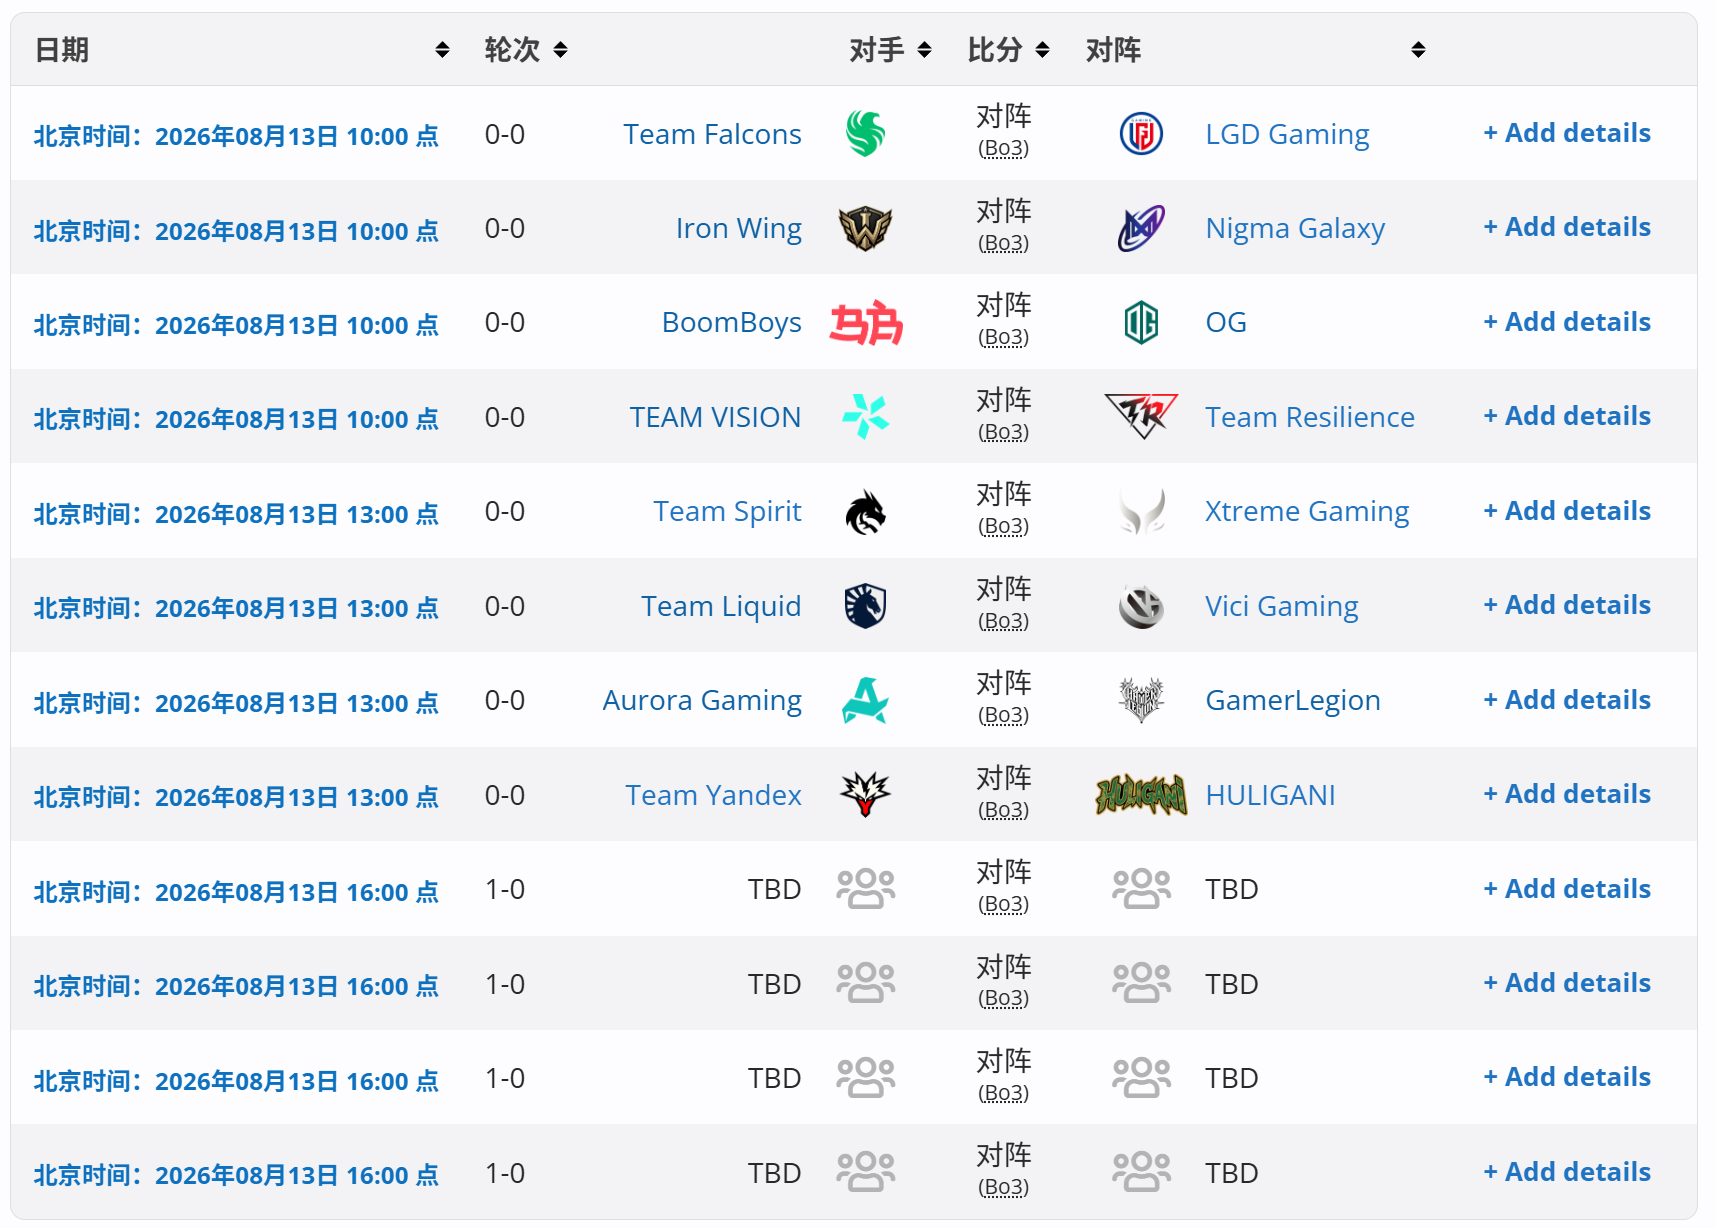Sort table by 轮次 column arrows

click(x=560, y=50)
